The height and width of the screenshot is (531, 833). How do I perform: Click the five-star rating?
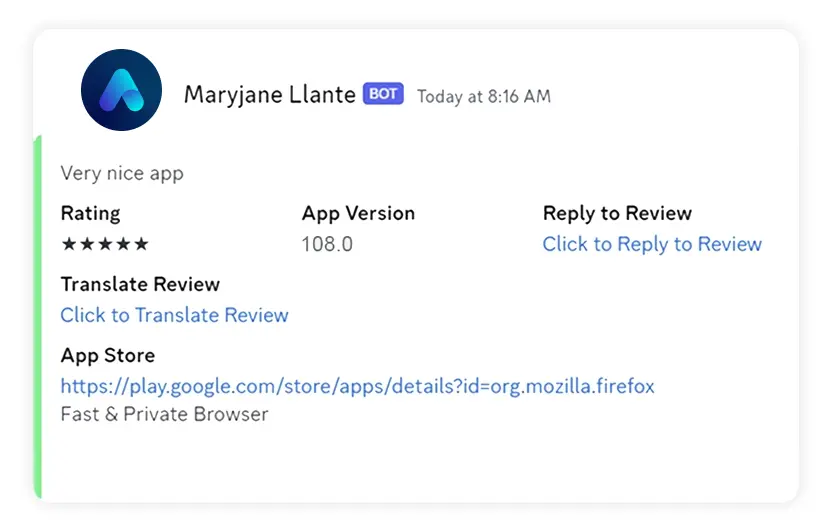(x=105, y=244)
